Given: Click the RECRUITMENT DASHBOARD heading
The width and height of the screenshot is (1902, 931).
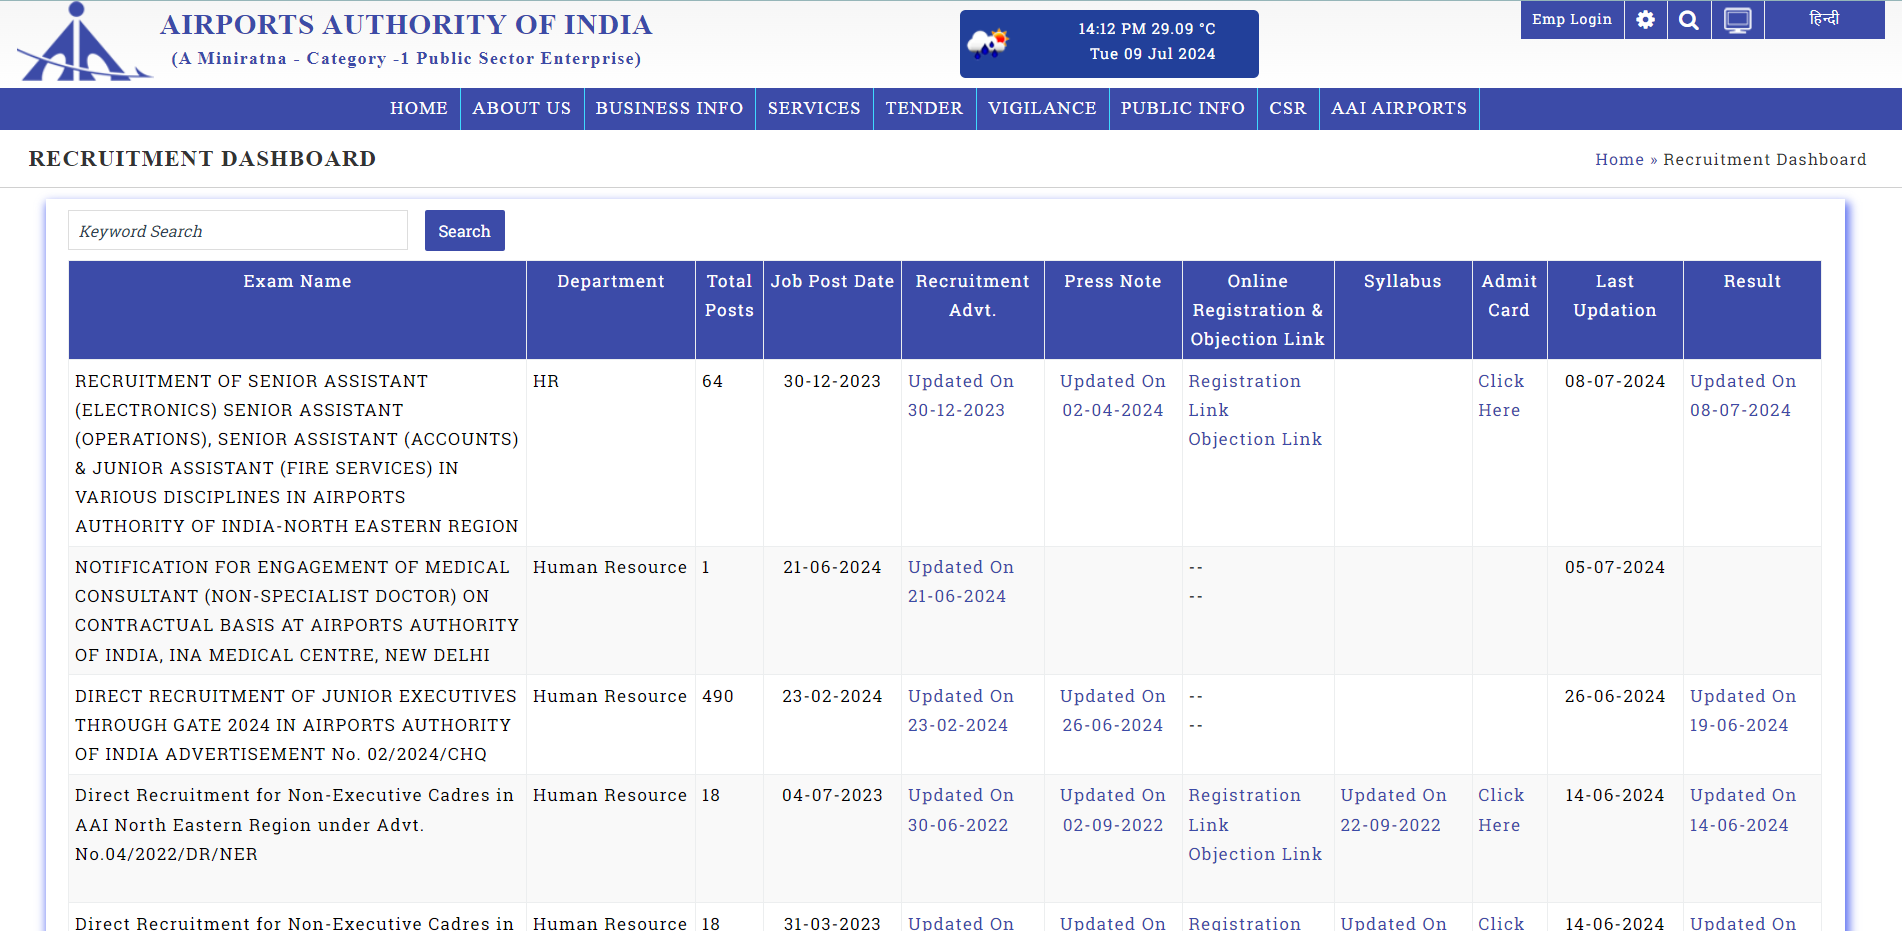Looking at the screenshot, I should [x=203, y=159].
